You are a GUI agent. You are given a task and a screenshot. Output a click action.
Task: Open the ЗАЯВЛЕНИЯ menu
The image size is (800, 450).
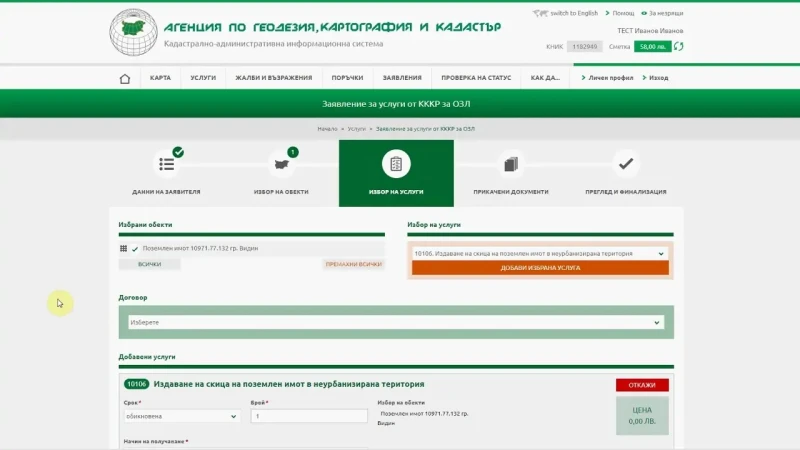pos(402,78)
